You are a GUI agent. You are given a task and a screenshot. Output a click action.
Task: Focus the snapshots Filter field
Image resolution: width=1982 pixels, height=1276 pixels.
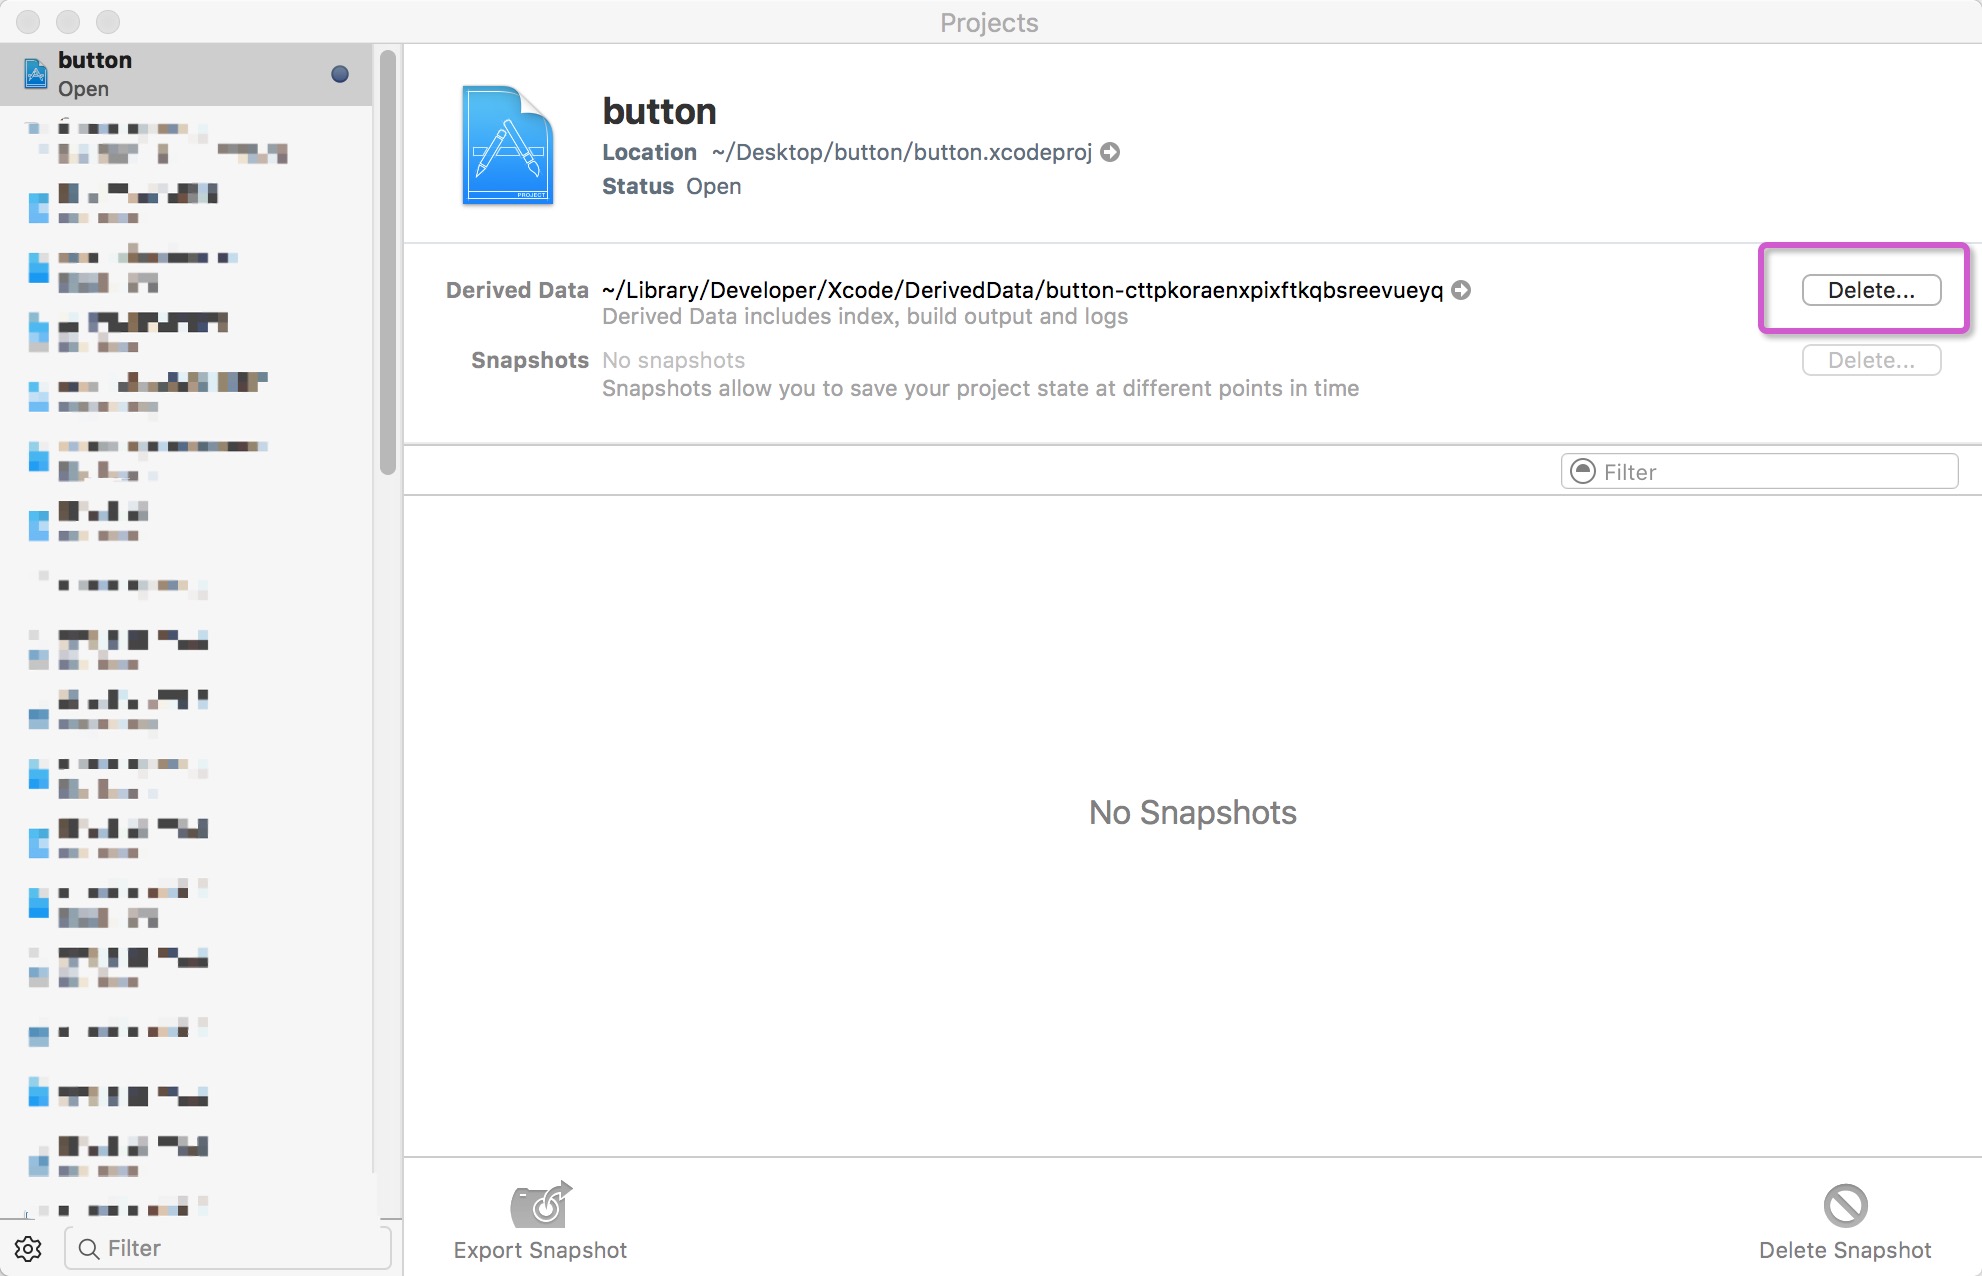coord(1759,471)
